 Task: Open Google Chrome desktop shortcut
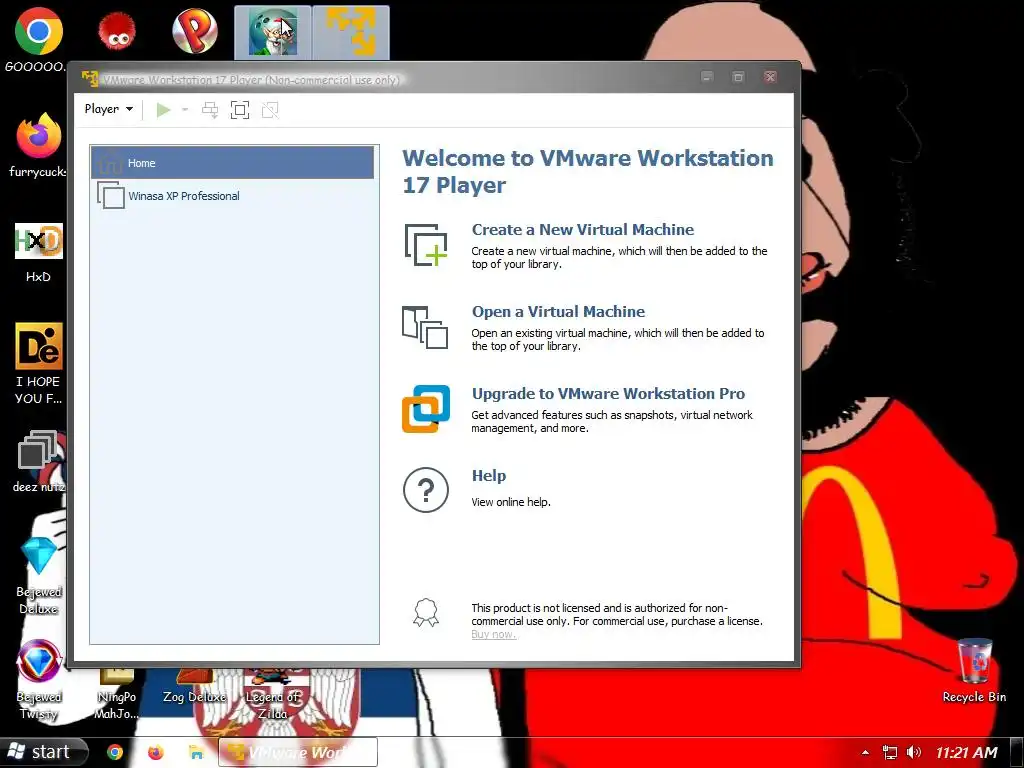click(x=39, y=39)
